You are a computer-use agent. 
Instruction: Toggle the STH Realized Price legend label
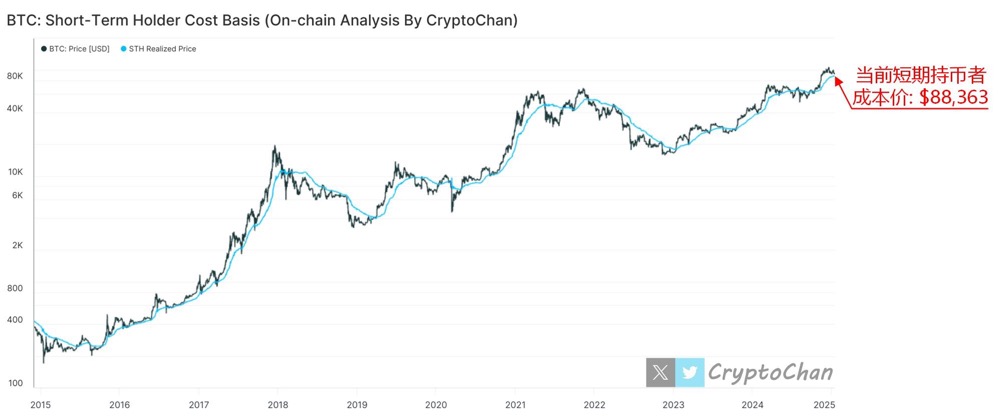coord(162,48)
